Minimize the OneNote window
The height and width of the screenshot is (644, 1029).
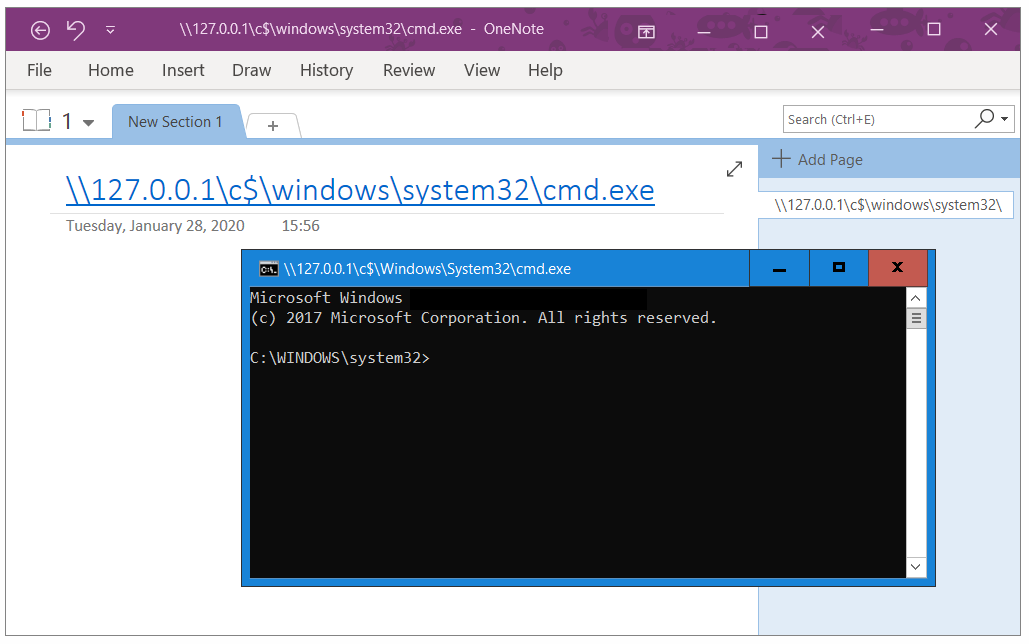tap(877, 30)
